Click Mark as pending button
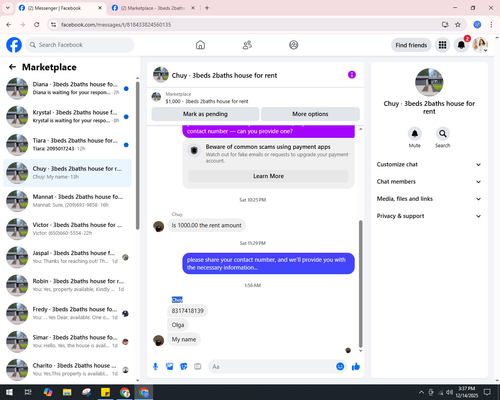Screen dimensions: 500x400 pyautogui.click(x=205, y=114)
